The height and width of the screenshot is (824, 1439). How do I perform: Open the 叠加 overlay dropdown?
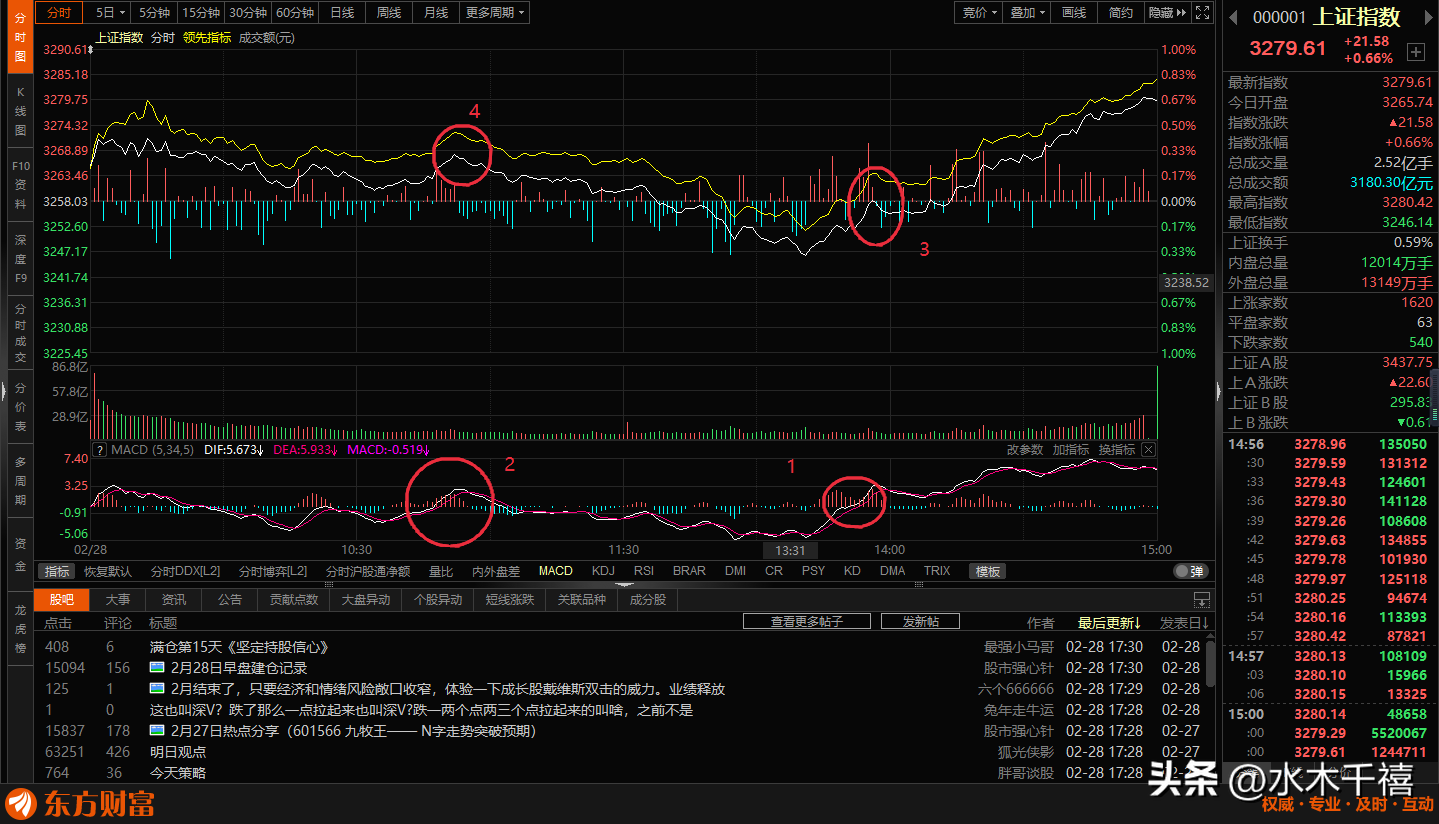click(x=1027, y=13)
